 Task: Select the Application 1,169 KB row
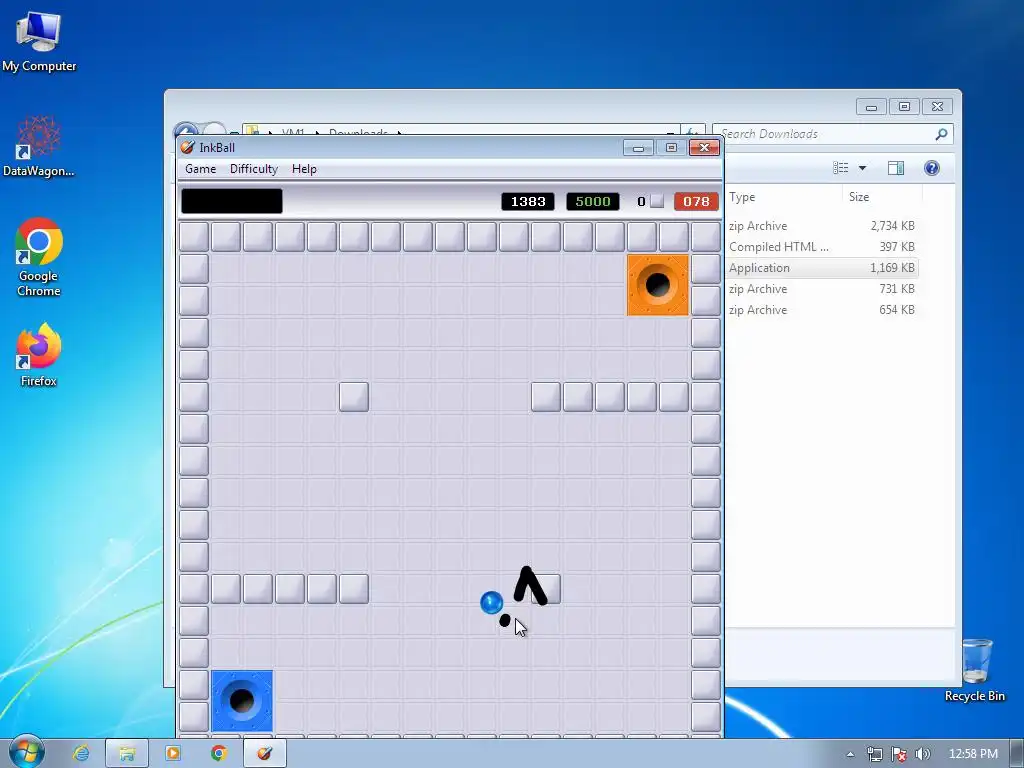[x=822, y=268]
